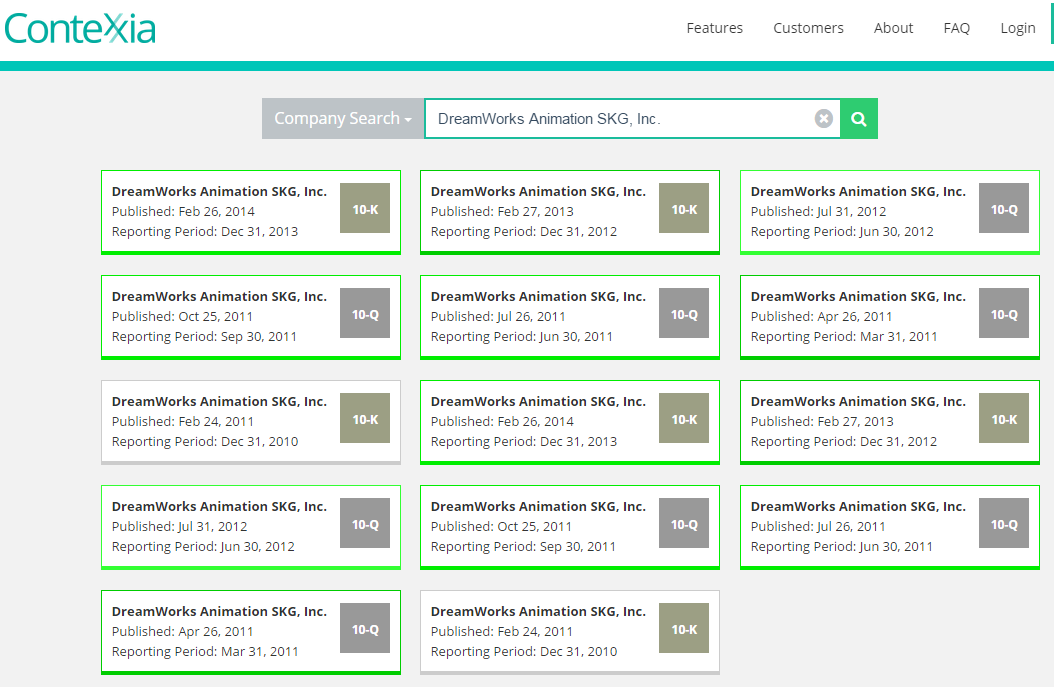The image size is (1054, 687).
Task: Open the second filing published Feb 24, 2011
Action: pyautogui.click(x=570, y=632)
